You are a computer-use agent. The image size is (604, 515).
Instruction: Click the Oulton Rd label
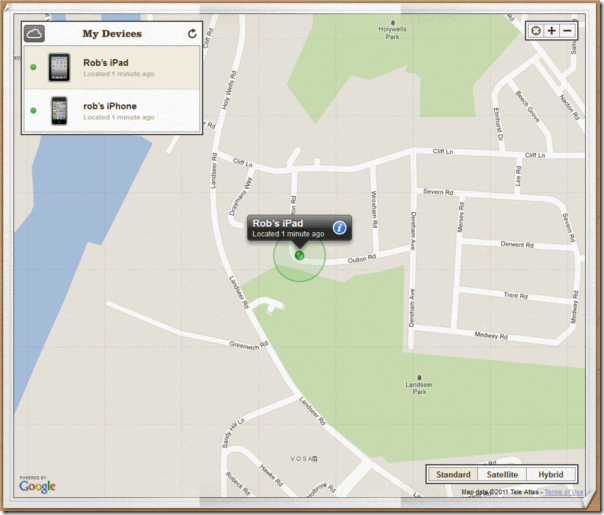point(361,259)
